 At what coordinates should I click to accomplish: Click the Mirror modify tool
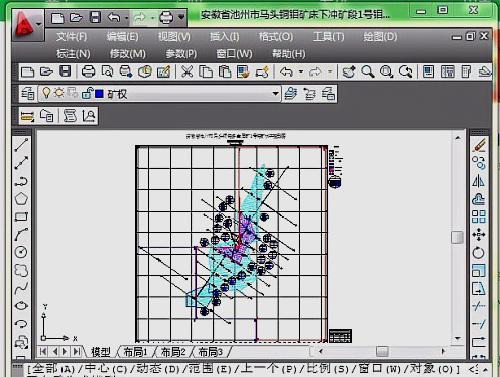tap(479, 181)
